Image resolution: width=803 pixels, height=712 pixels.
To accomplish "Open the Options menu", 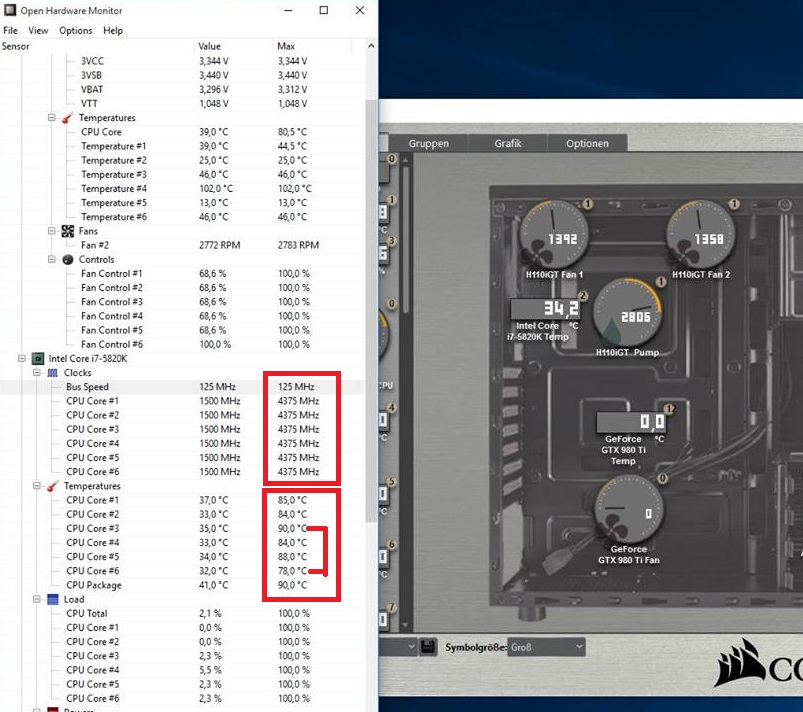I will [75, 30].
